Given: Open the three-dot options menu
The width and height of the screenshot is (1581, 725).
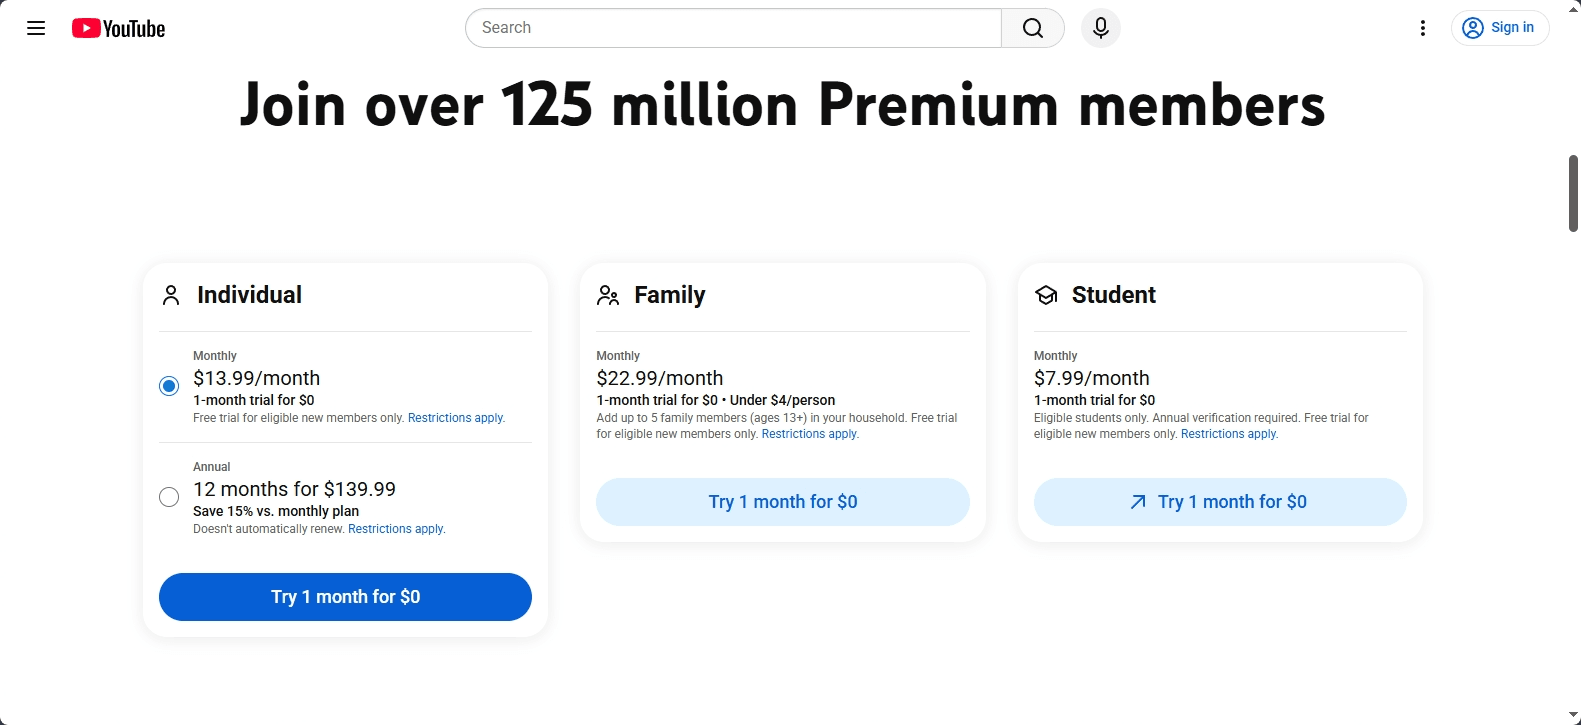Looking at the screenshot, I should click(x=1423, y=28).
